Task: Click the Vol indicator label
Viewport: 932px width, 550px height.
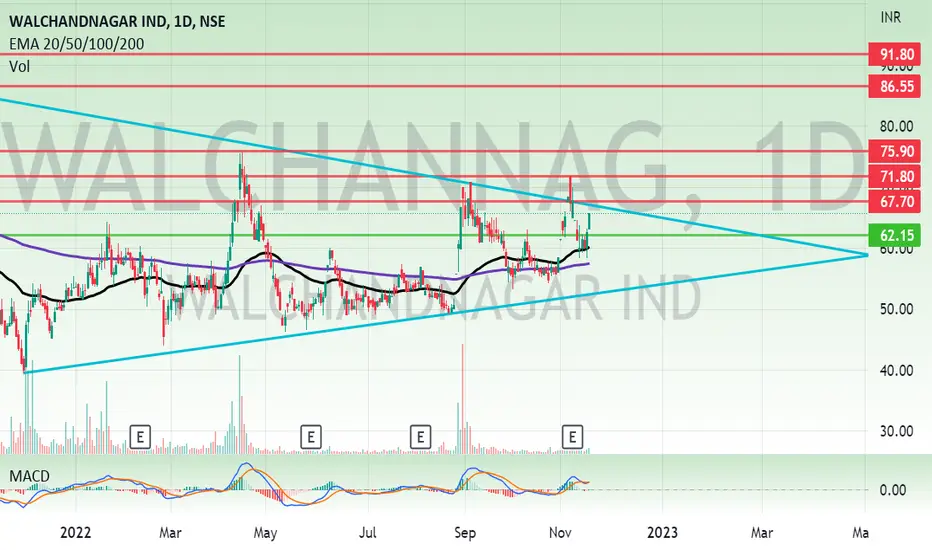Action: pos(19,67)
